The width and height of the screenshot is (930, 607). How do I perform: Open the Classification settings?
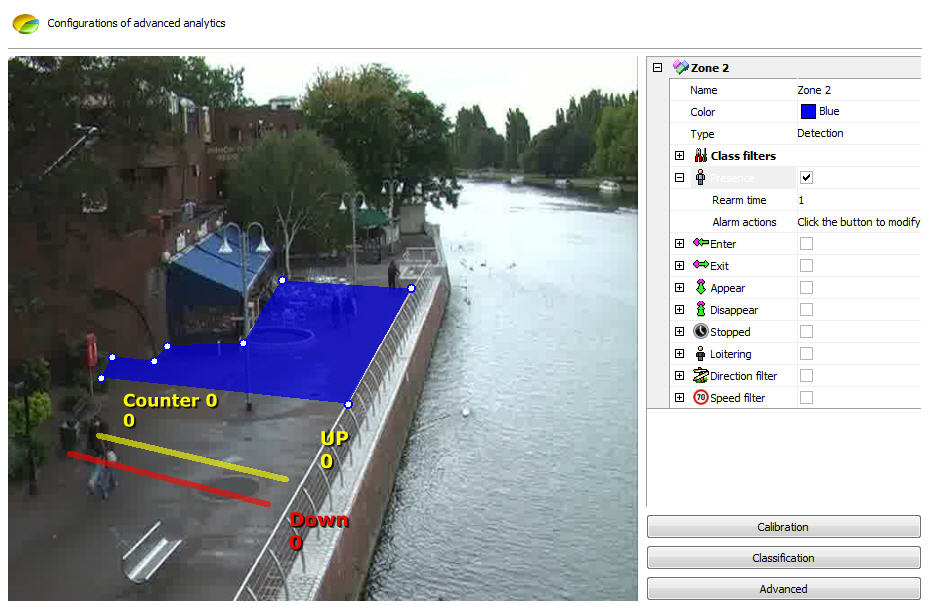[783, 558]
